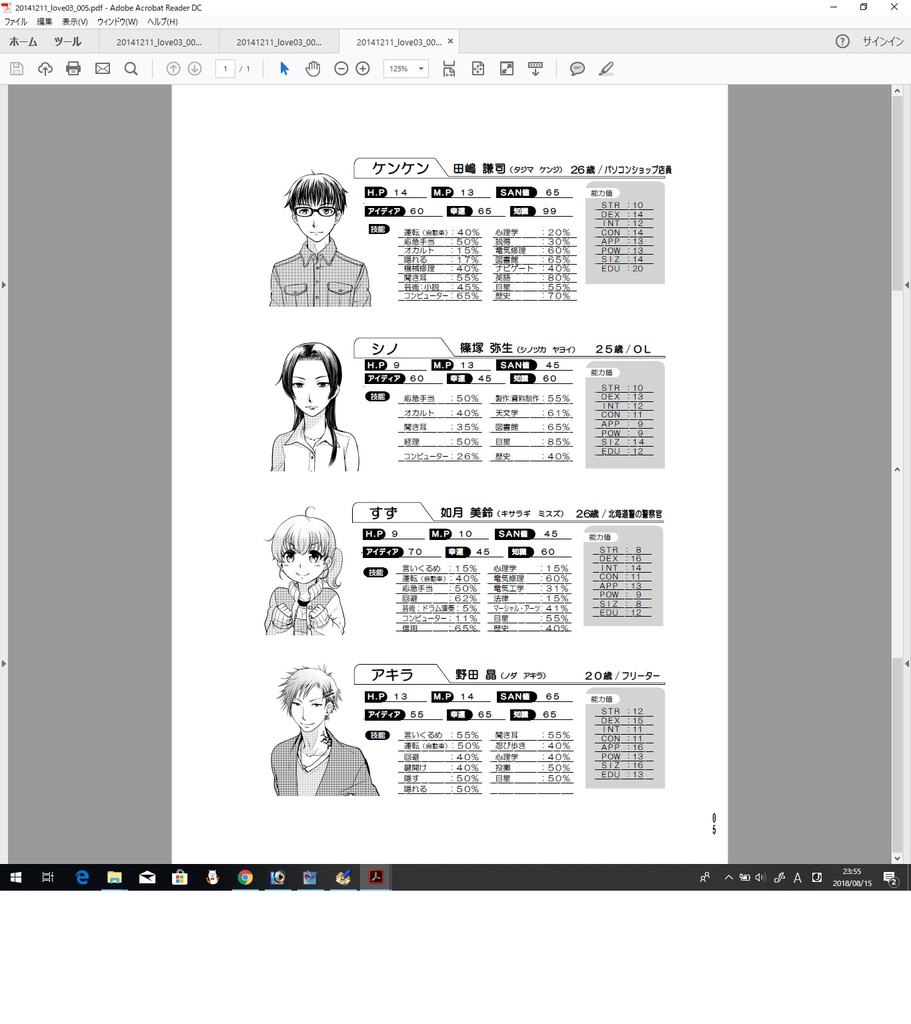Switch to the ツール tab

(68, 41)
